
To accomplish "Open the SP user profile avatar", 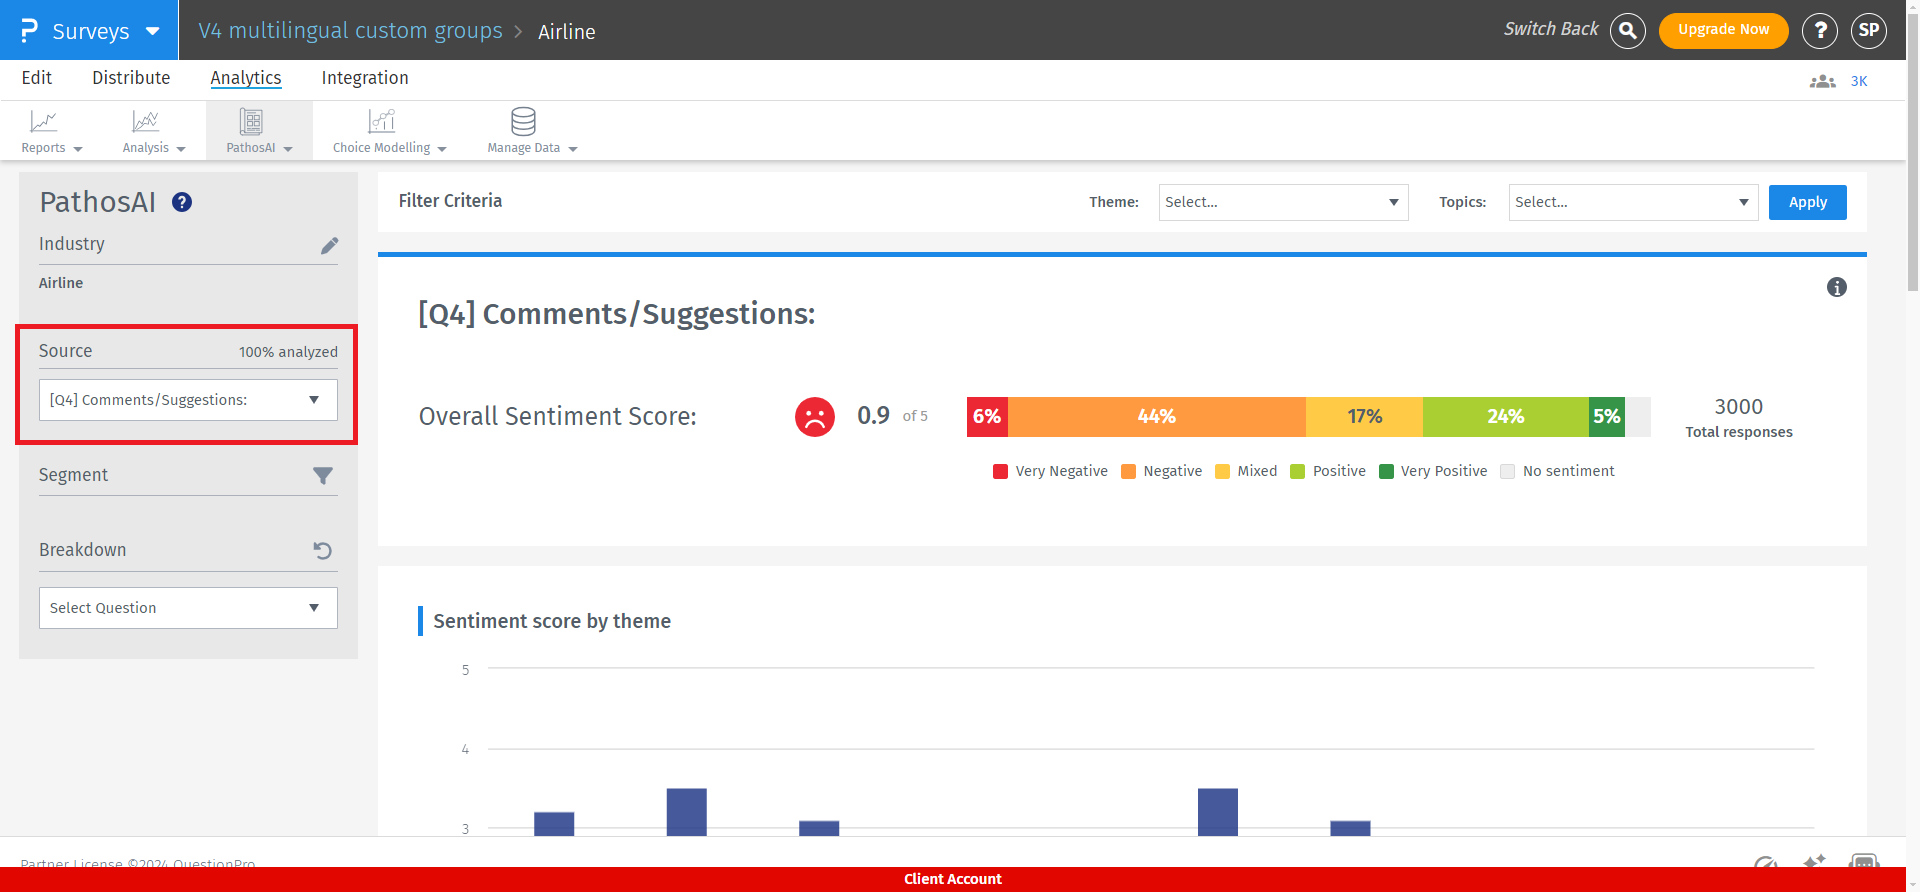I will [1869, 31].
